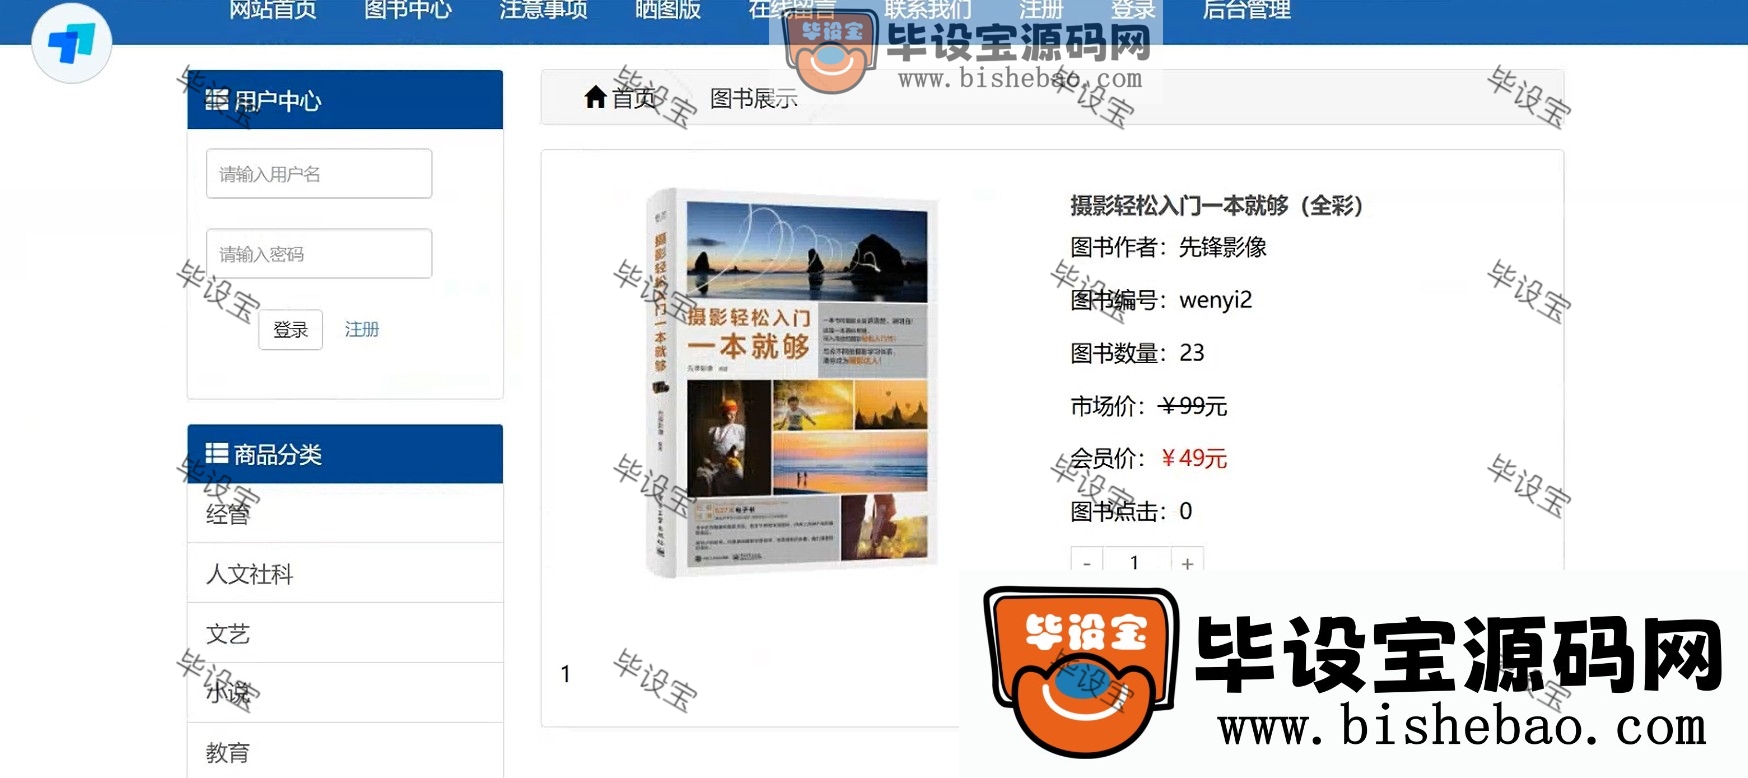Click the book title 摄影轻松入门一本就够
This screenshot has height=778, width=1748.
tap(1217, 206)
